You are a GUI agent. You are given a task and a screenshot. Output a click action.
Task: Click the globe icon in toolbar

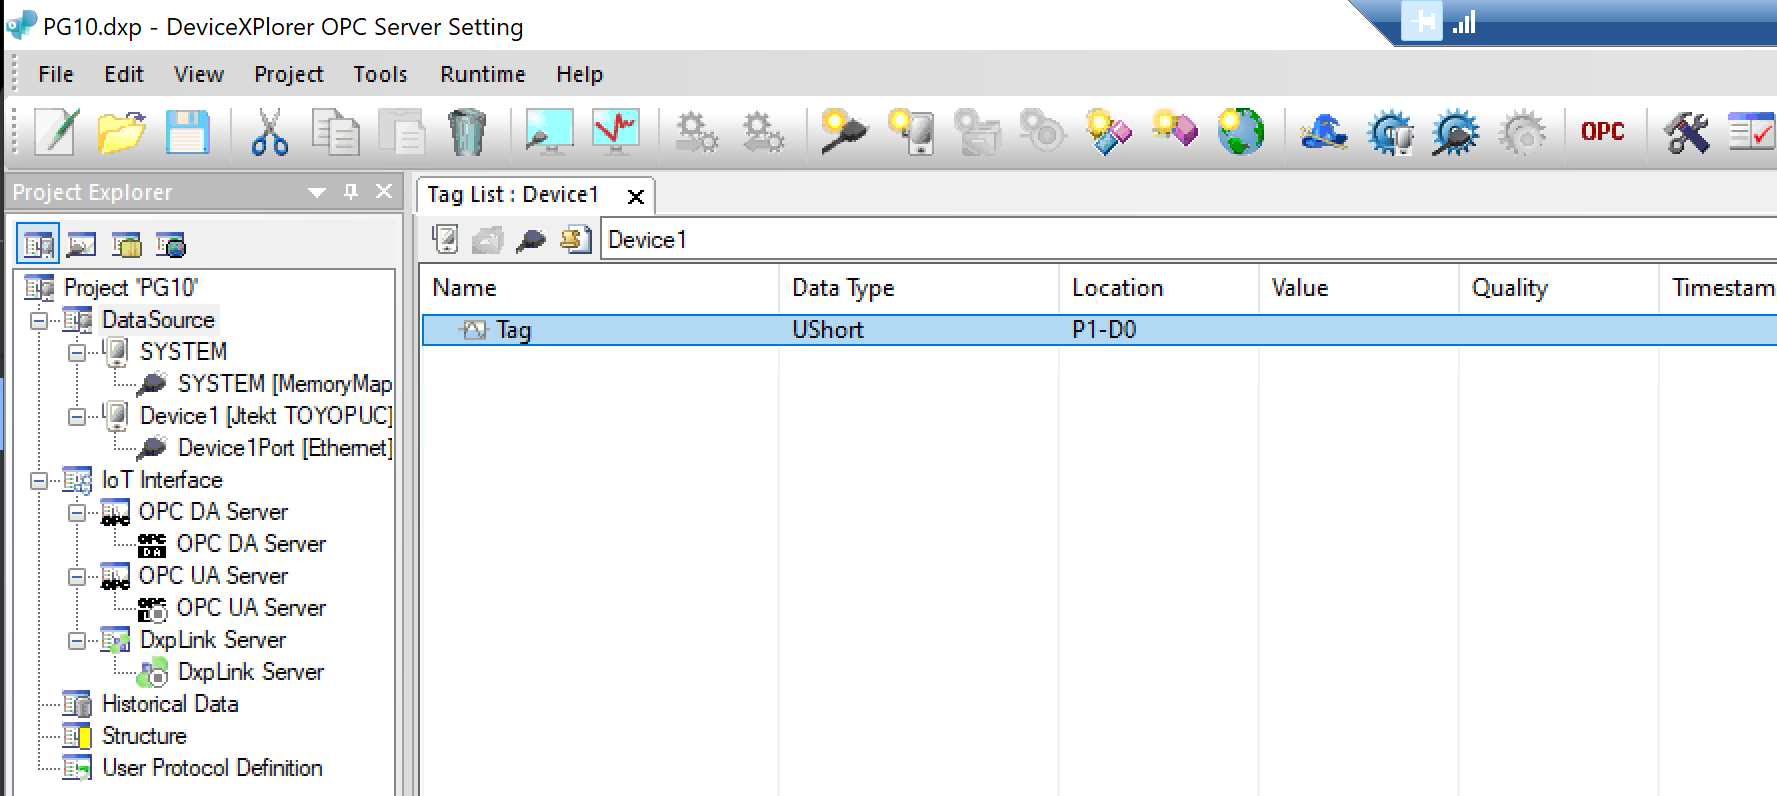[x=1241, y=132]
